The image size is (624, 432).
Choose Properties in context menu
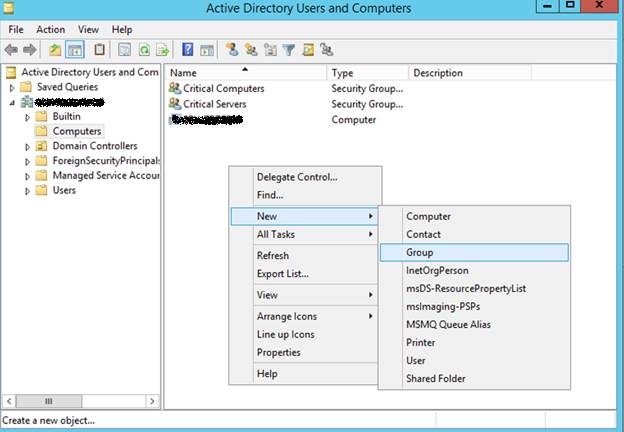pos(304,352)
